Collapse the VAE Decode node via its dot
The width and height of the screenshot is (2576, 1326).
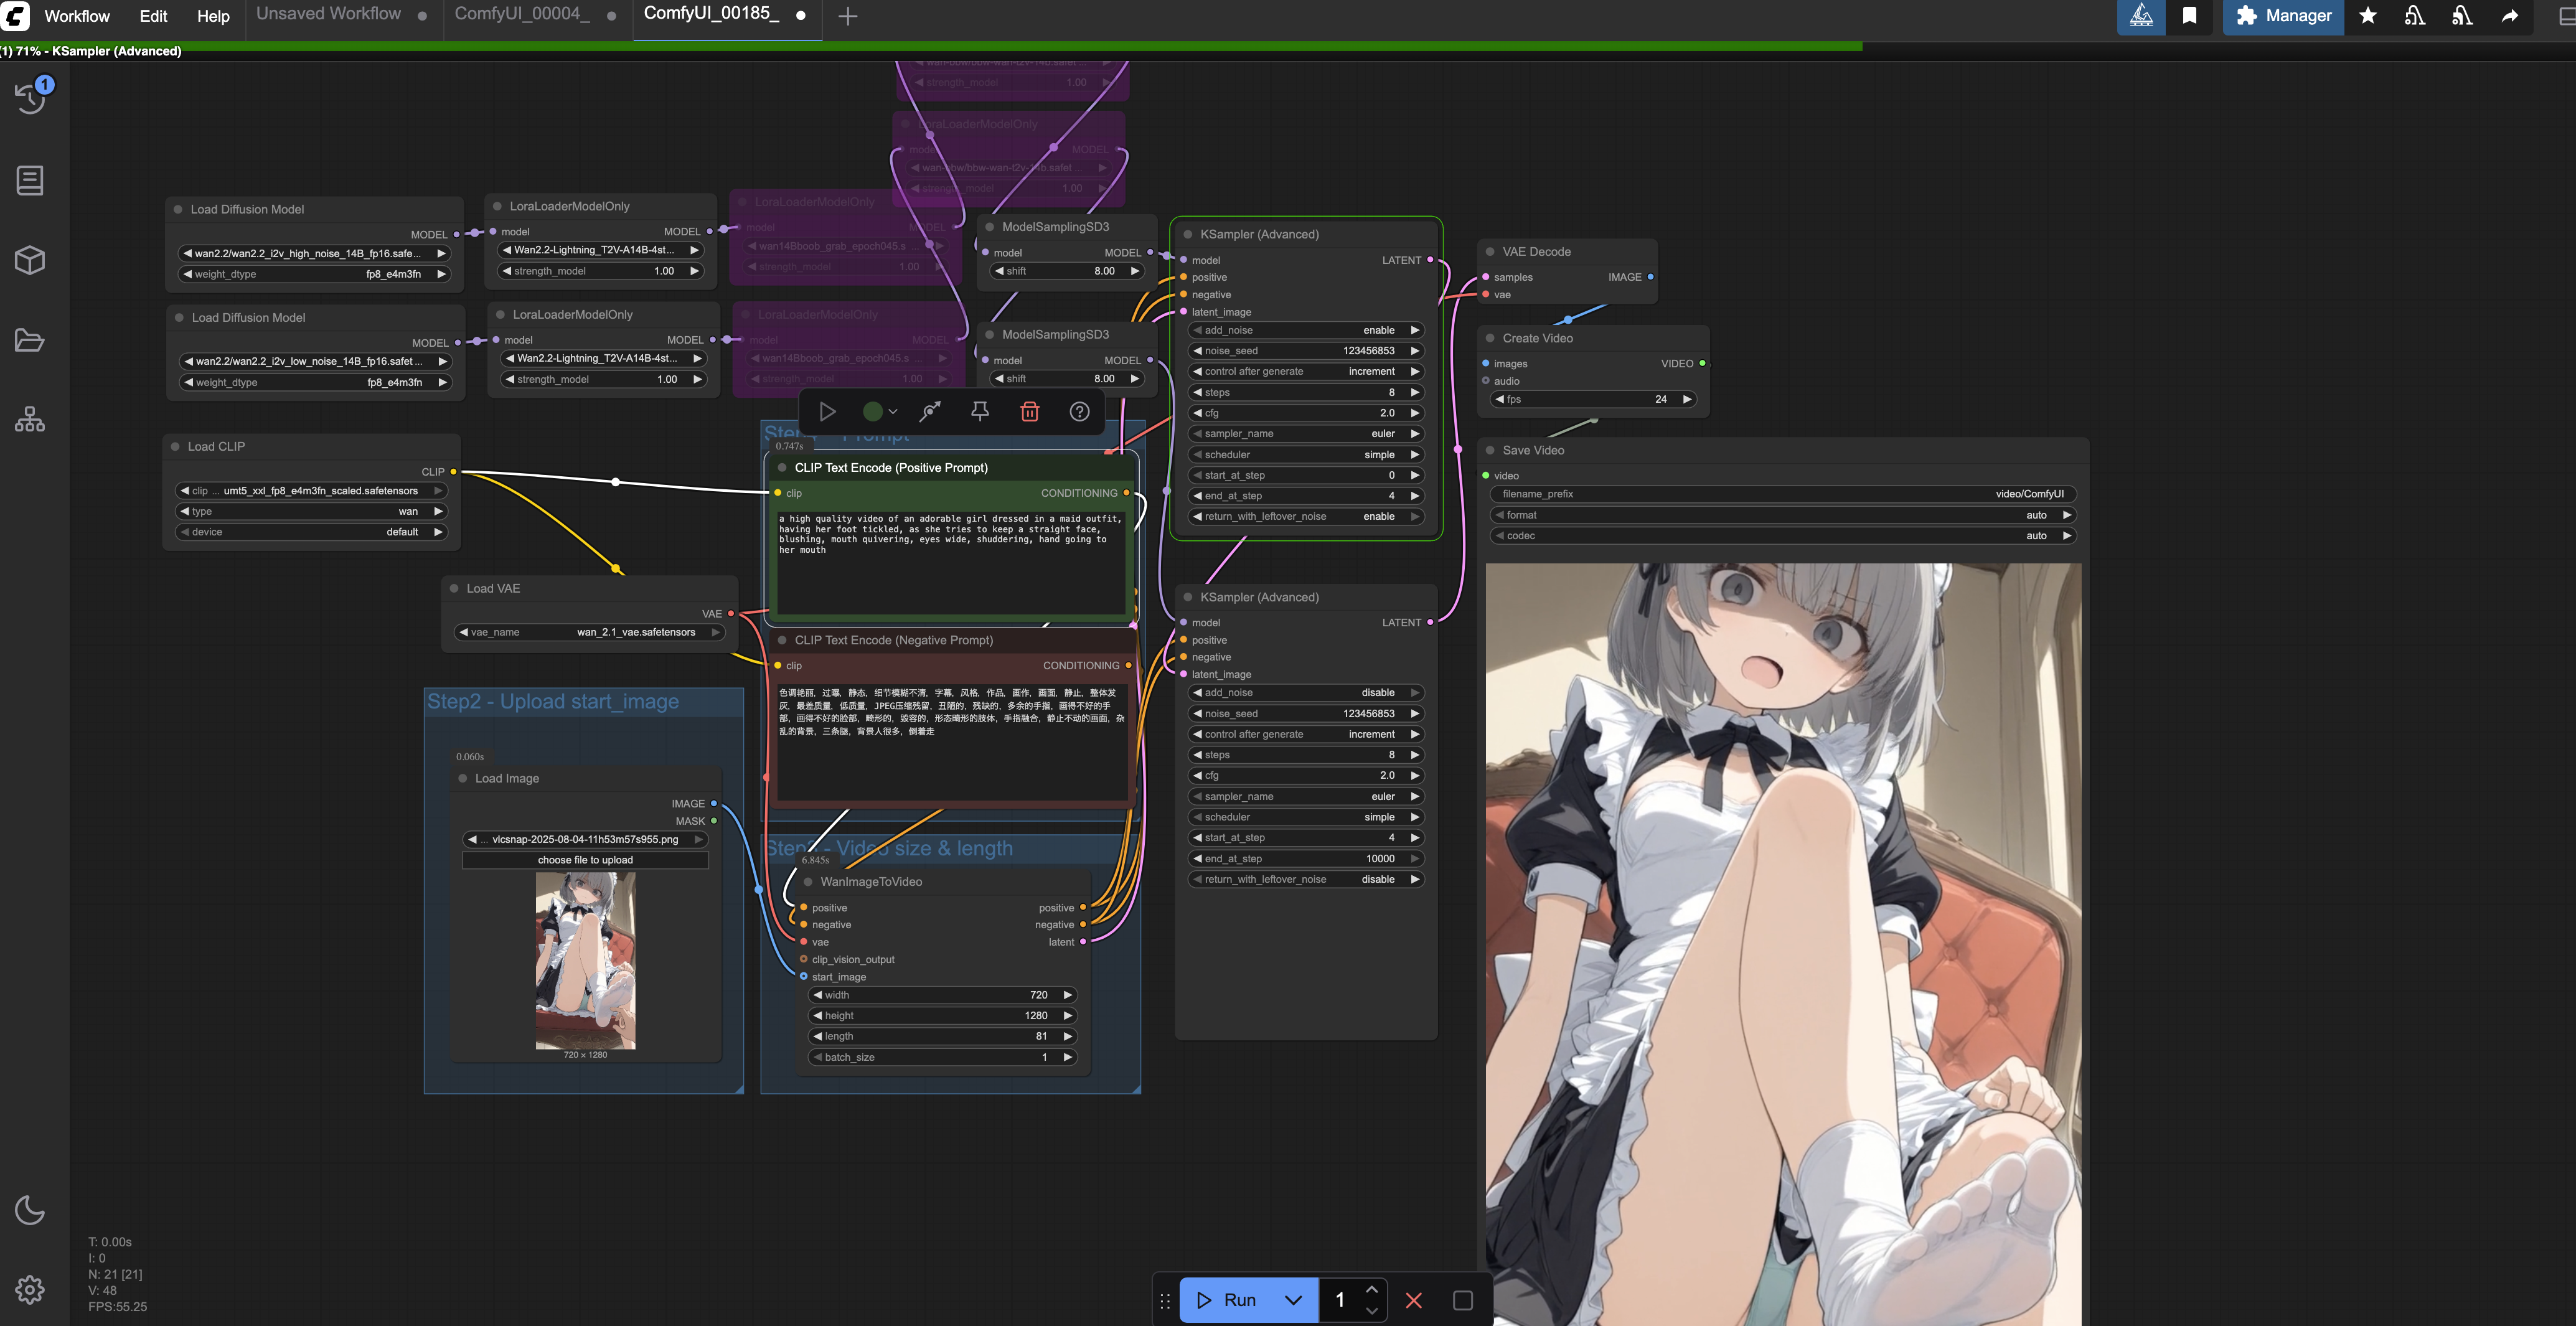coord(1490,252)
